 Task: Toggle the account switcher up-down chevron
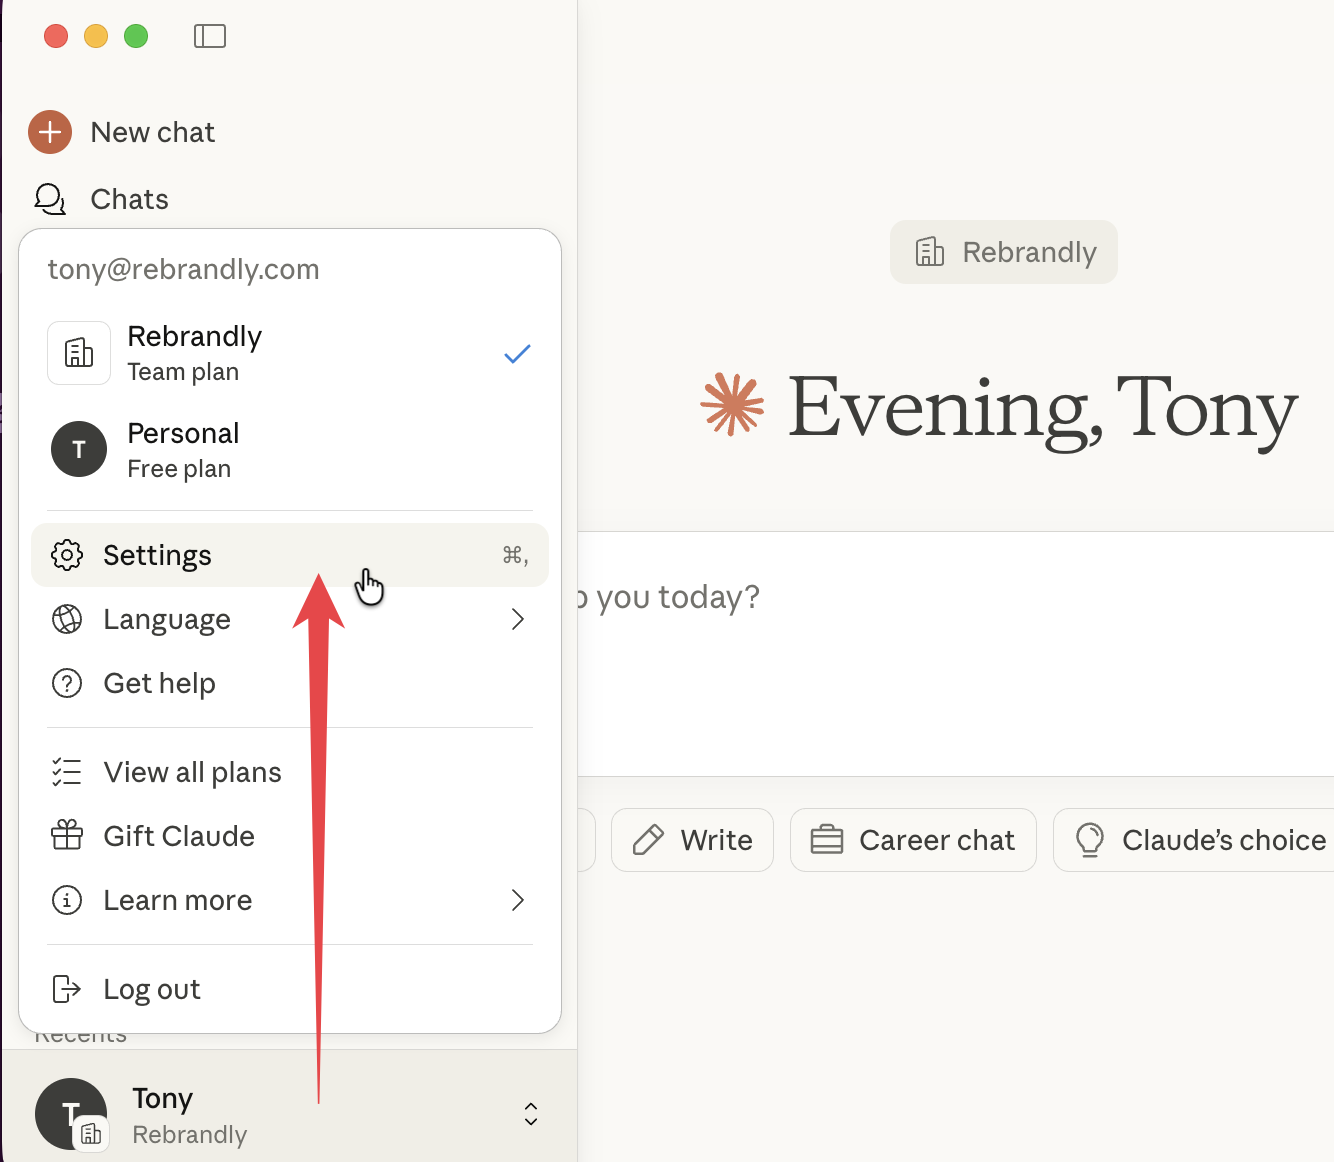[531, 1114]
